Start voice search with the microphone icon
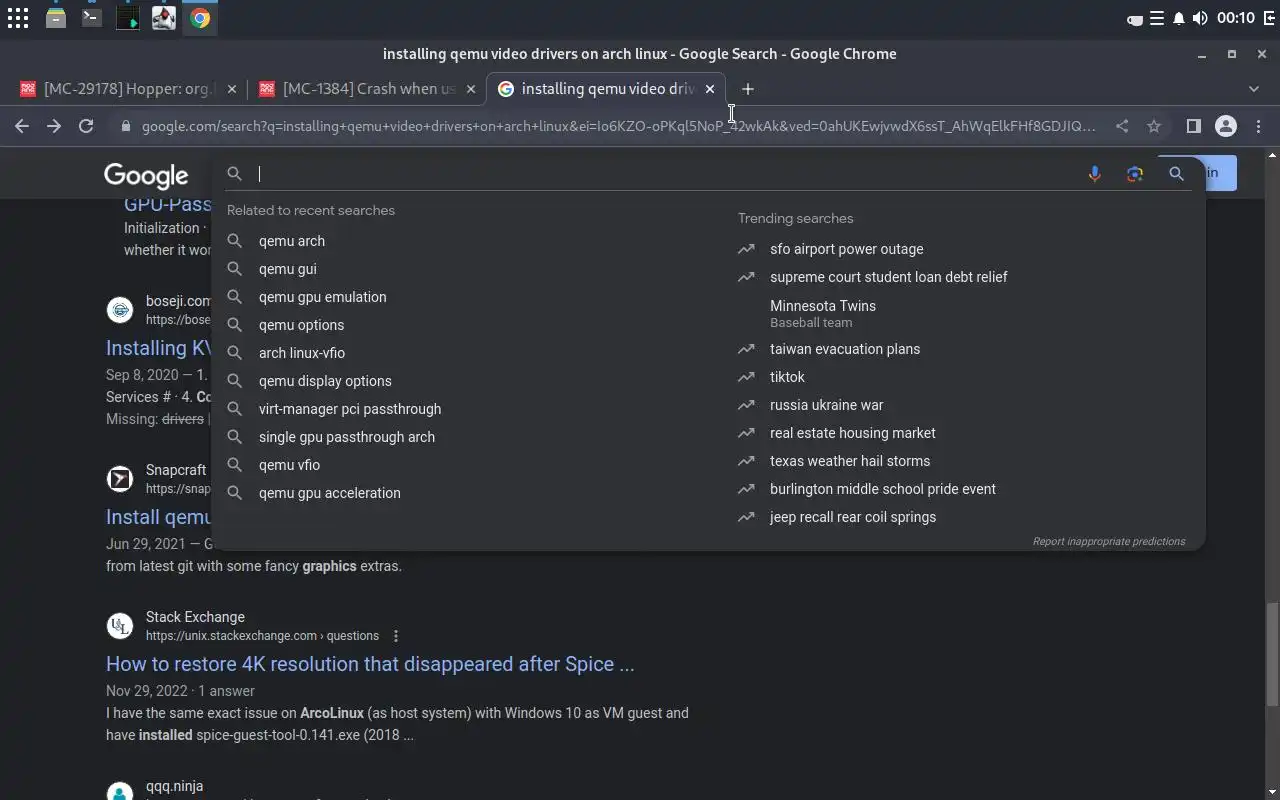 pyautogui.click(x=1095, y=174)
